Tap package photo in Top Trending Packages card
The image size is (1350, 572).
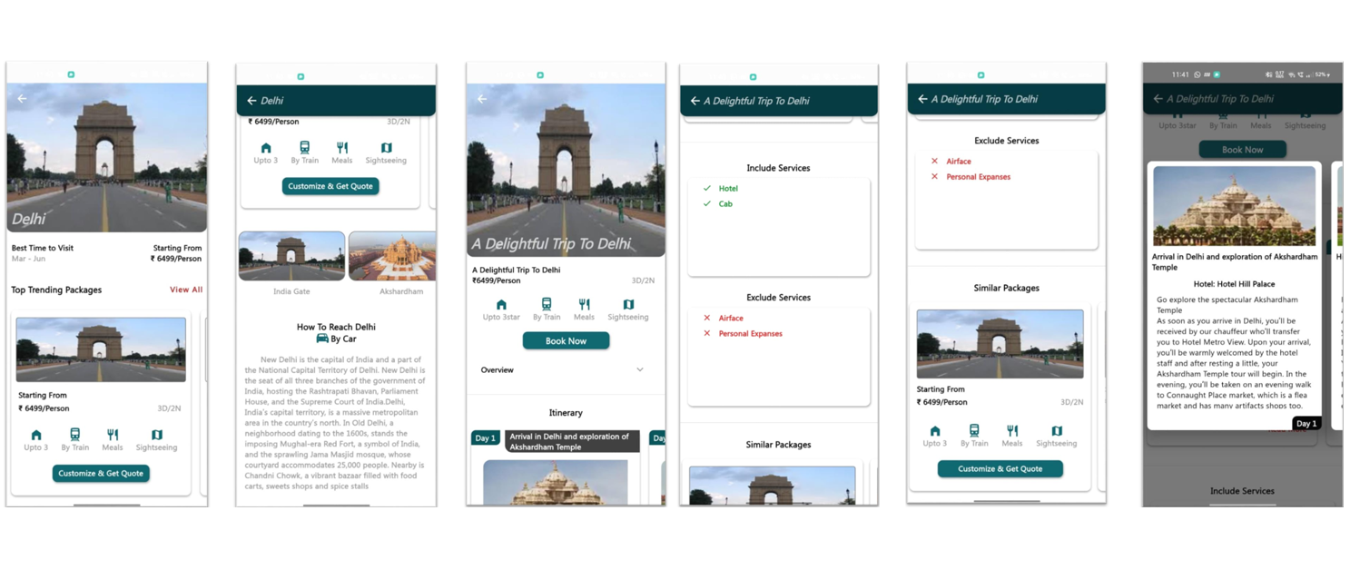tap(101, 350)
